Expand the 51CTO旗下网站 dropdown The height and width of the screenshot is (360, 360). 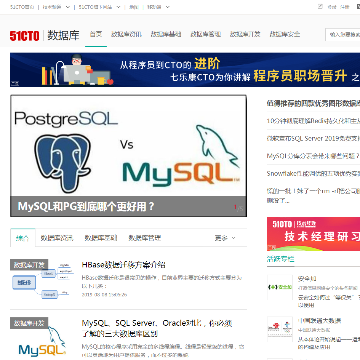(x=99, y=7)
